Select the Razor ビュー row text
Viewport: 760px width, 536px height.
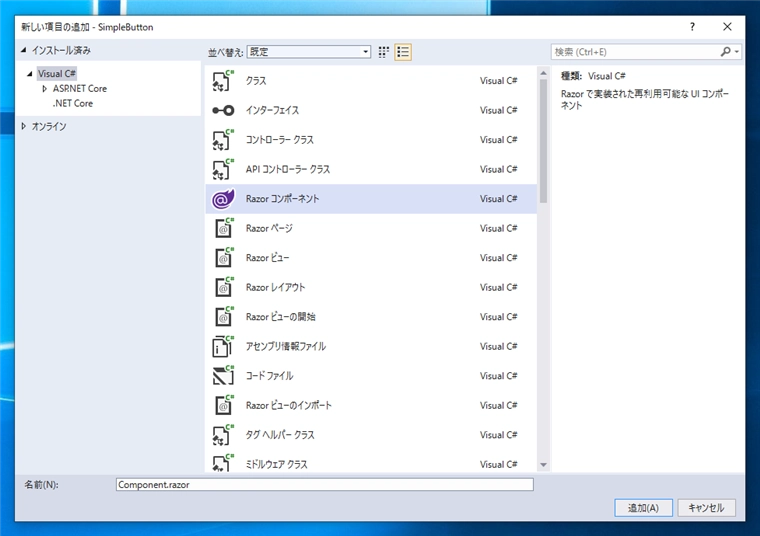click(x=268, y=258)
